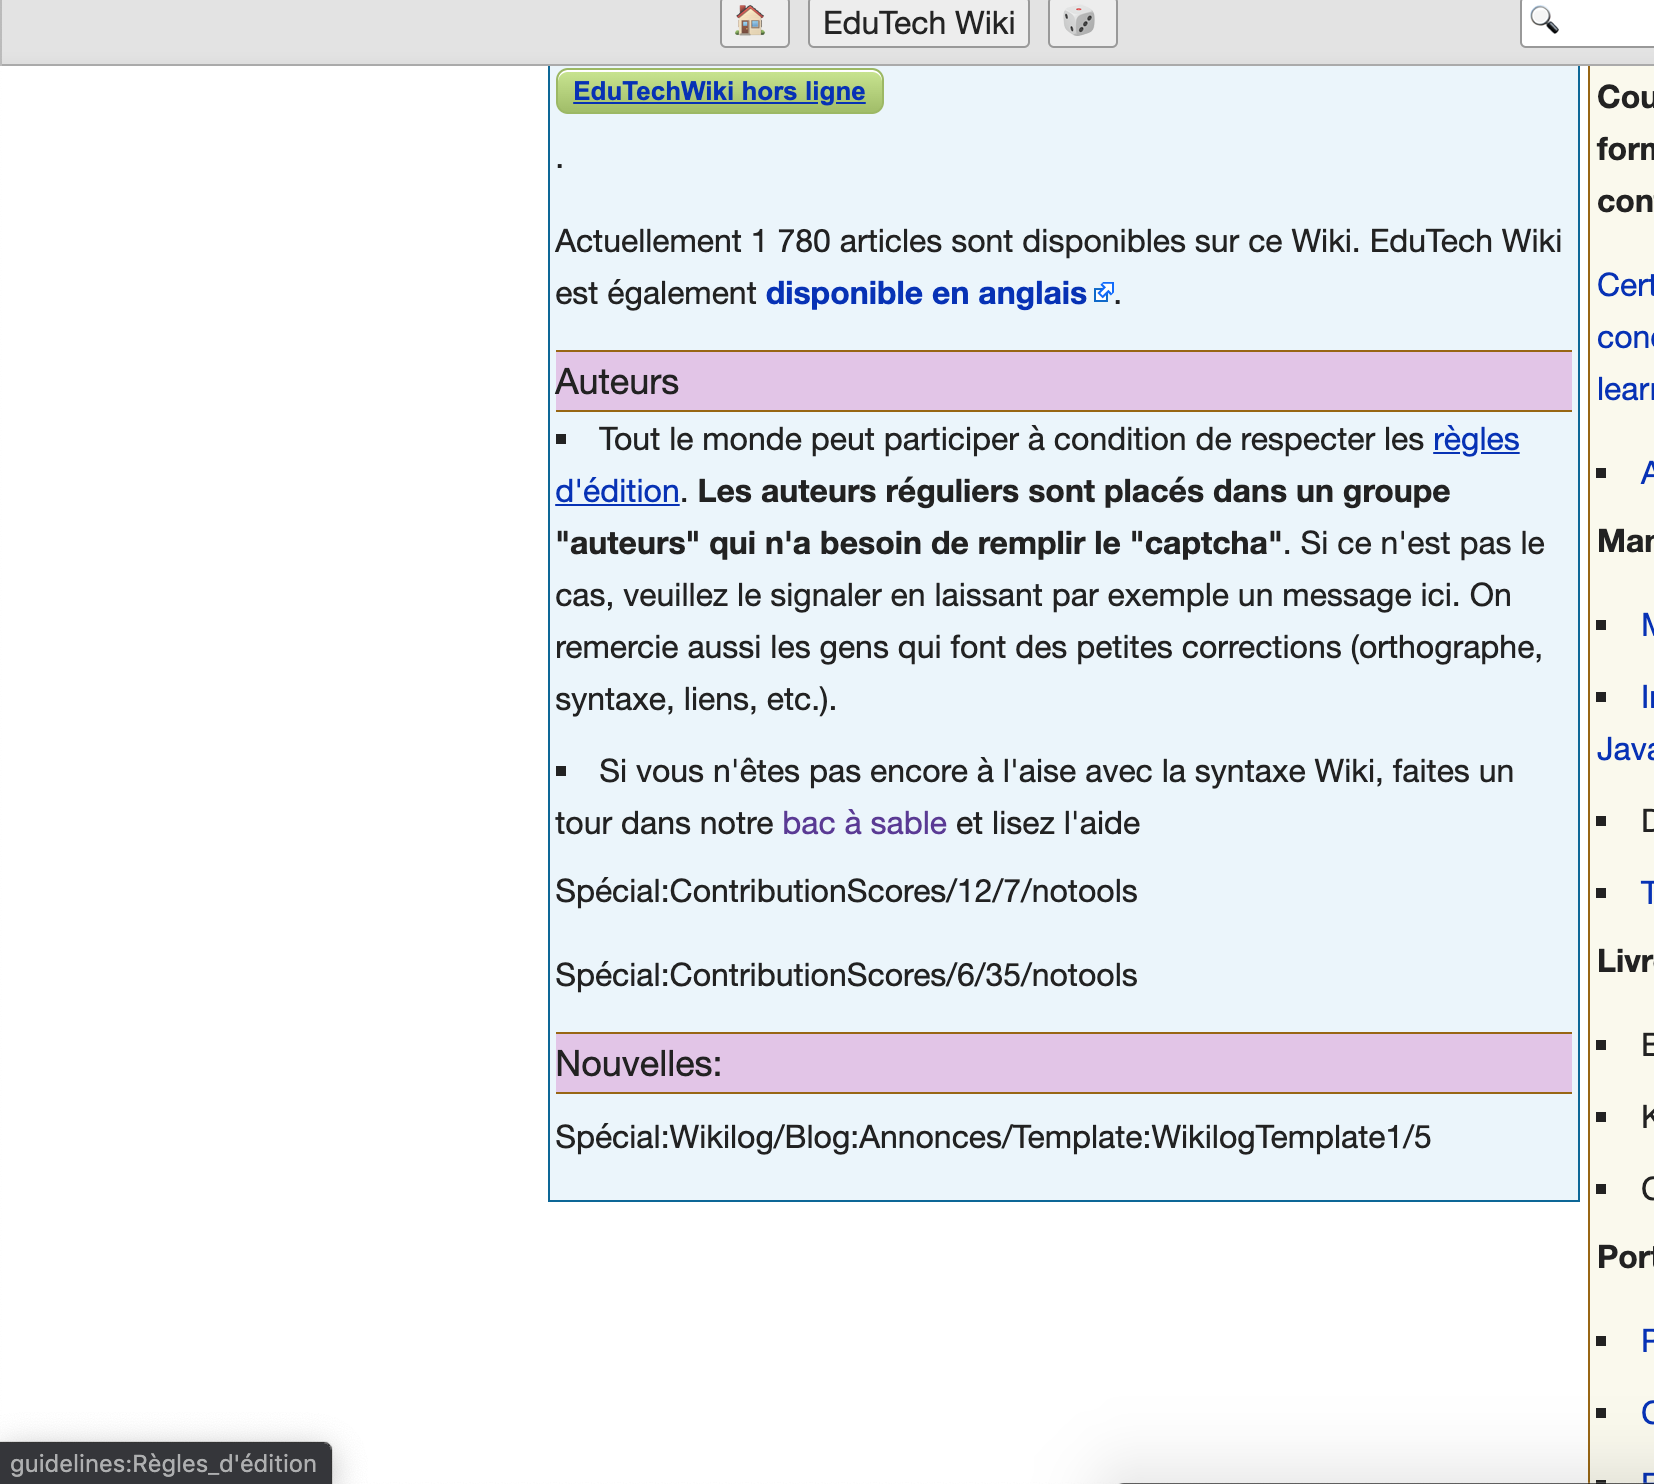Click the pink "Auteurs" section header

pos(617,380)
